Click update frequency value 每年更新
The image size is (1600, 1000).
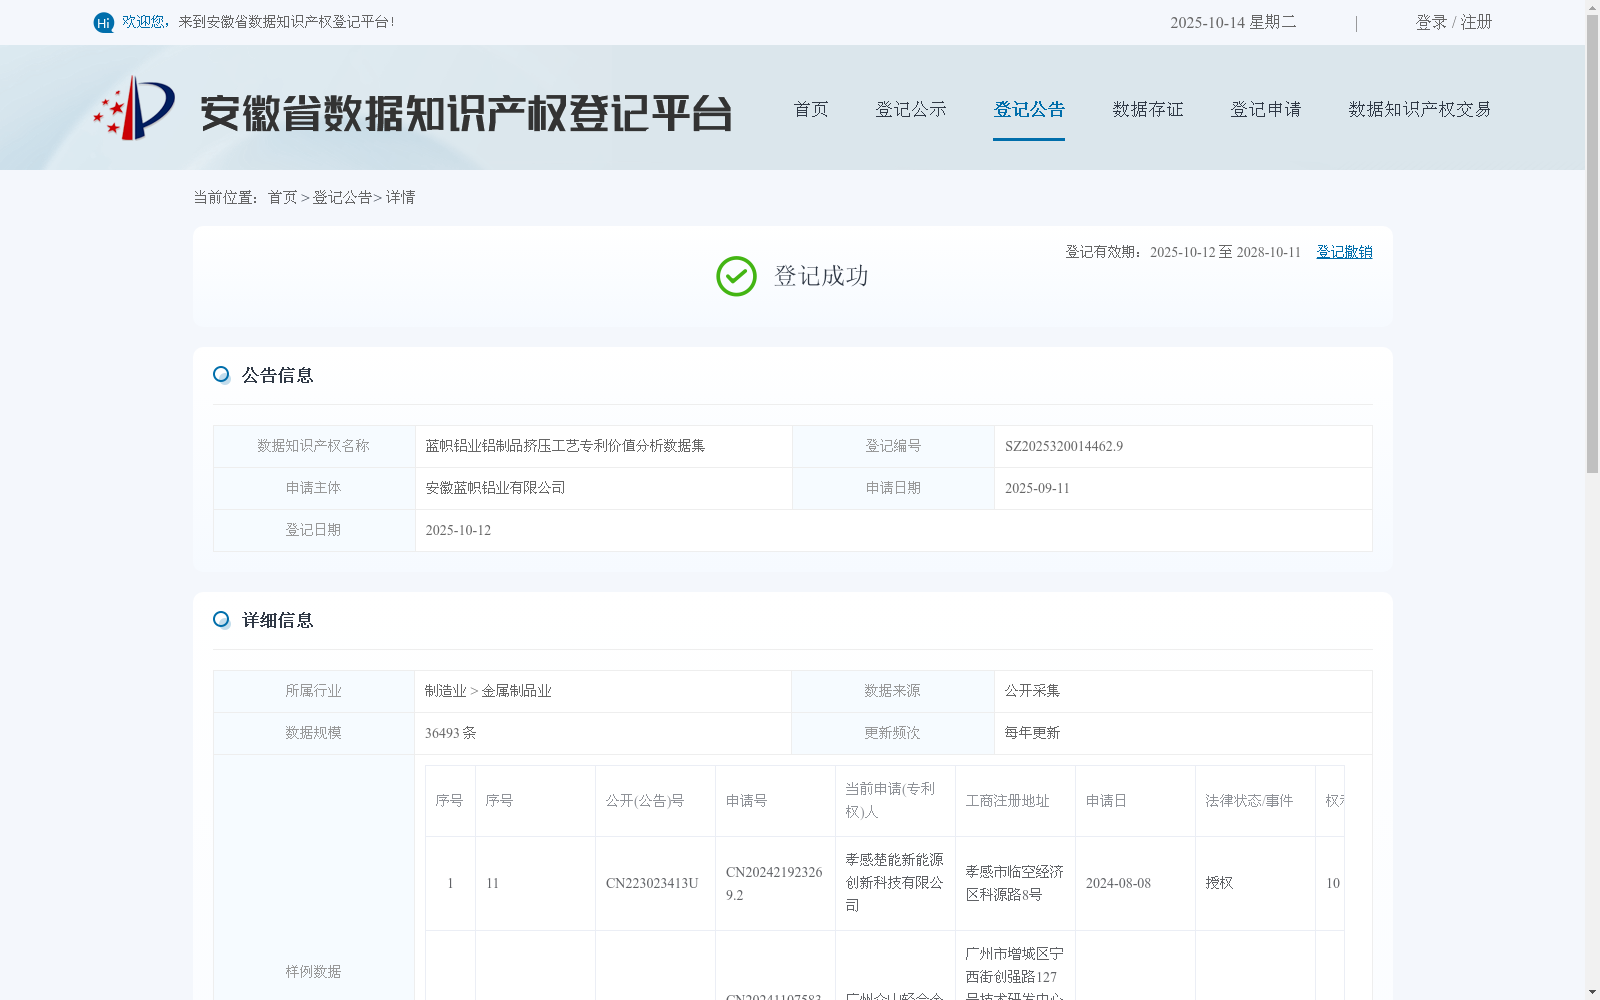tap(1032, 733)
